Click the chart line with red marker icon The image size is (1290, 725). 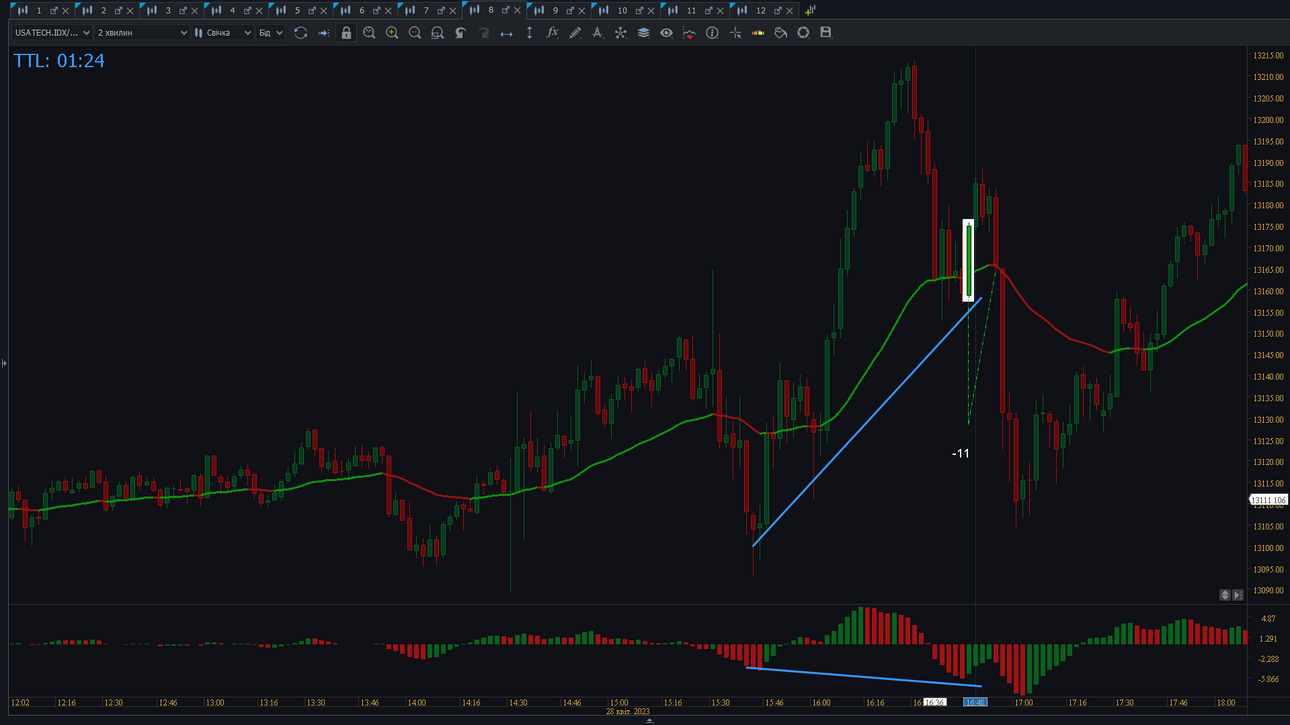click(689, 33)
